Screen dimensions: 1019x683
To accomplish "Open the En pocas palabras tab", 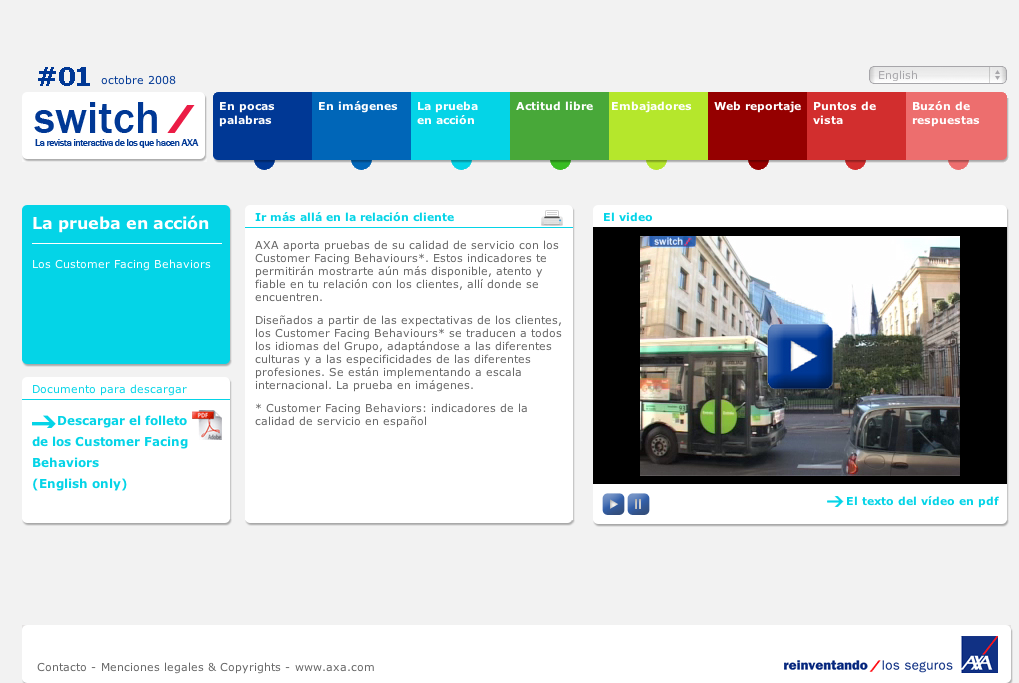I will click(x=263, y=125).
